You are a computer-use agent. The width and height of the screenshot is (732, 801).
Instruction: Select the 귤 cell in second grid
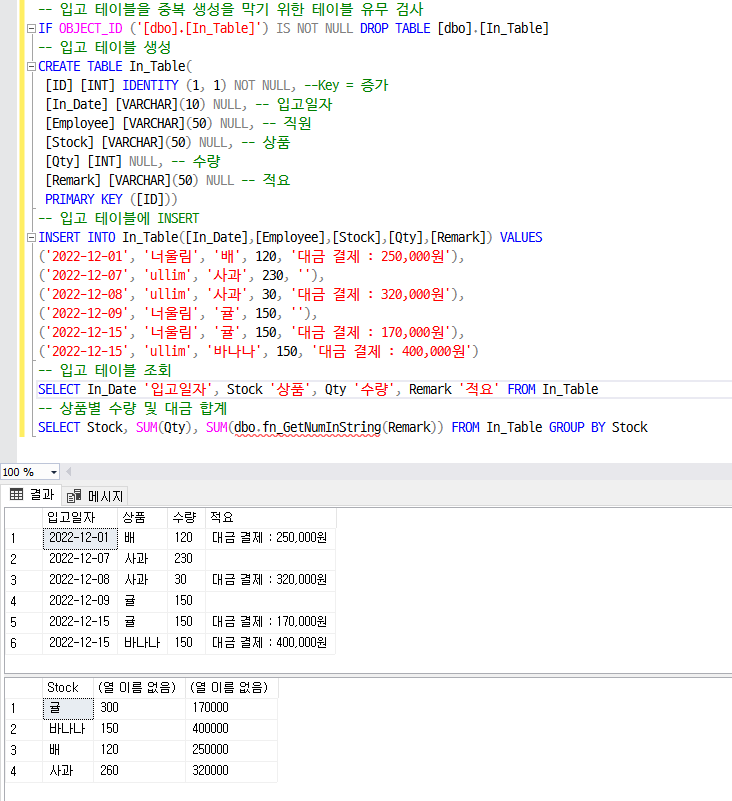pyautogui.click(x=68, y=708)
